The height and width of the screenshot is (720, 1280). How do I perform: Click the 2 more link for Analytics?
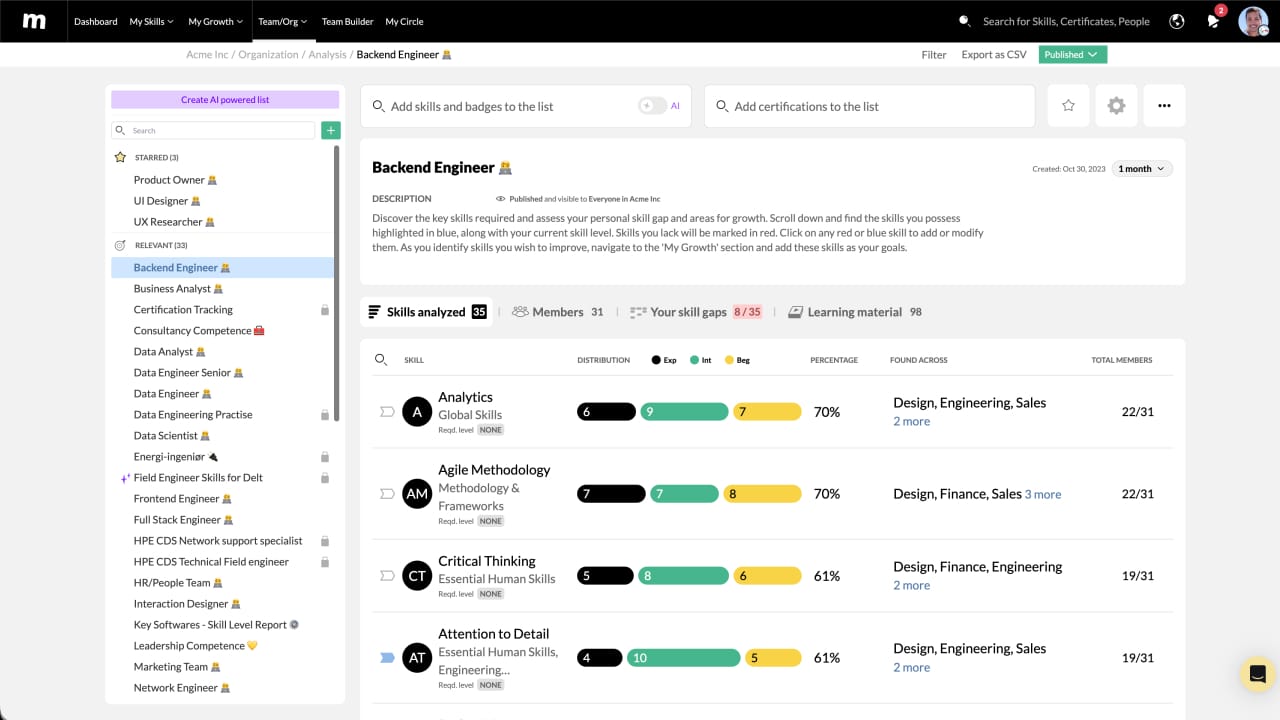[911, 422]
